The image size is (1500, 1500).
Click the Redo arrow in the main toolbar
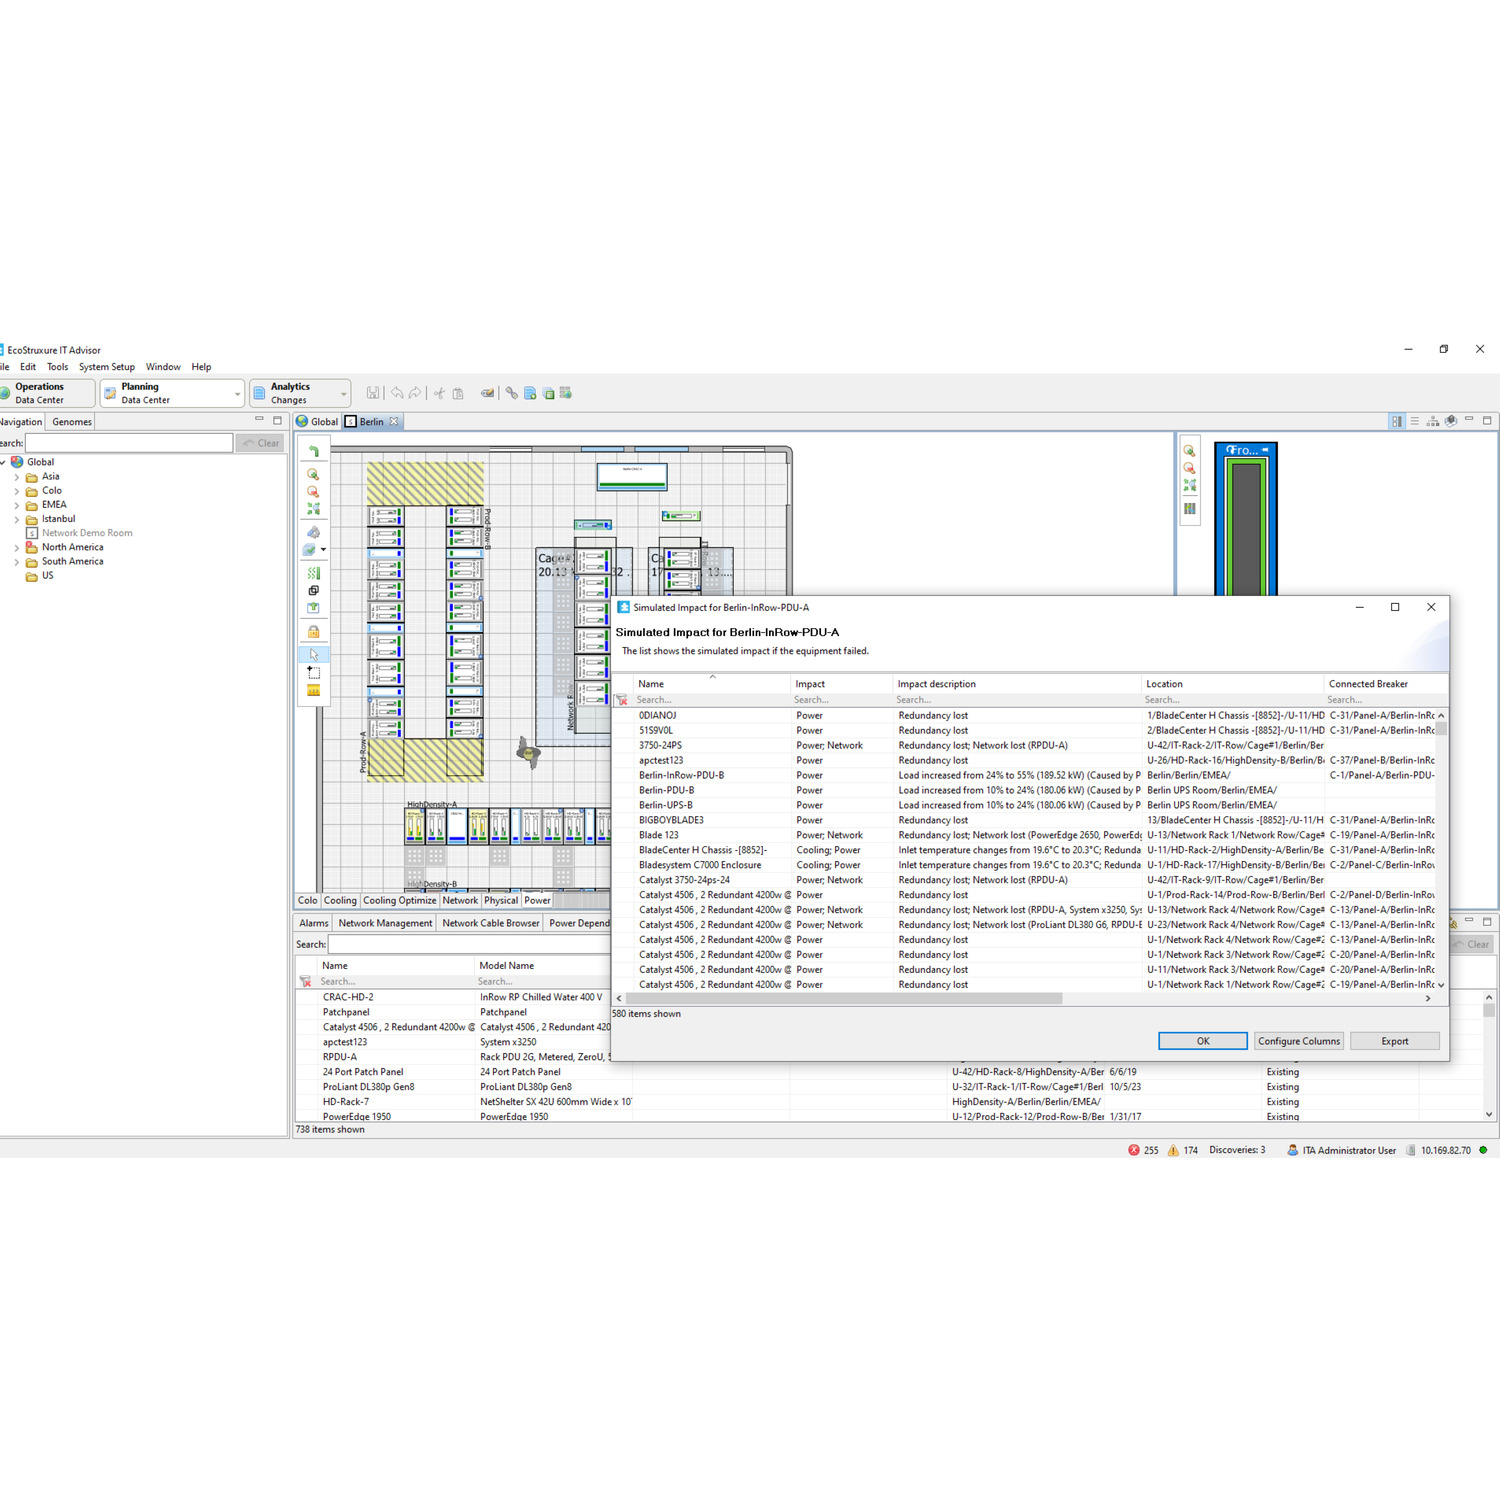click(415, 393)
